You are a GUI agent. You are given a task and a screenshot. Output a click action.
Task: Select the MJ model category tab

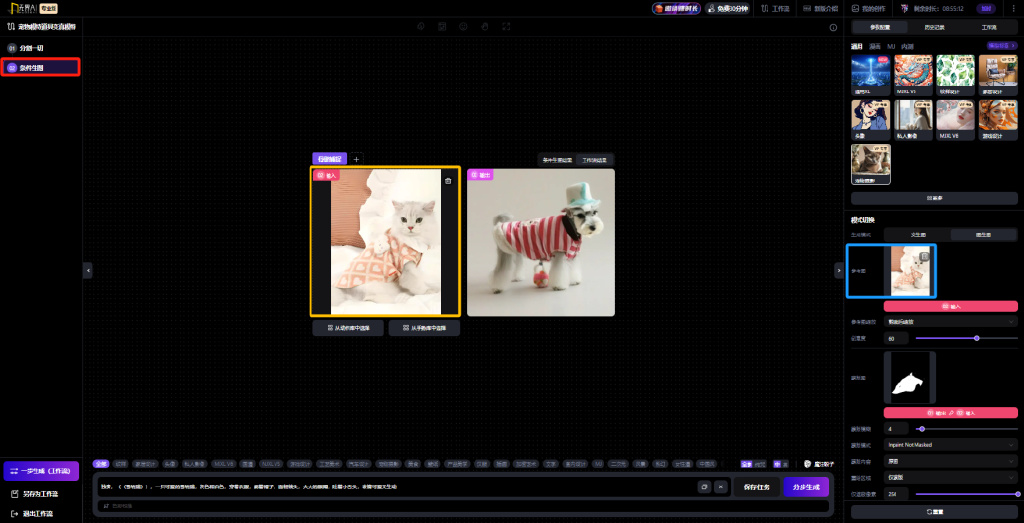point(891,46)
